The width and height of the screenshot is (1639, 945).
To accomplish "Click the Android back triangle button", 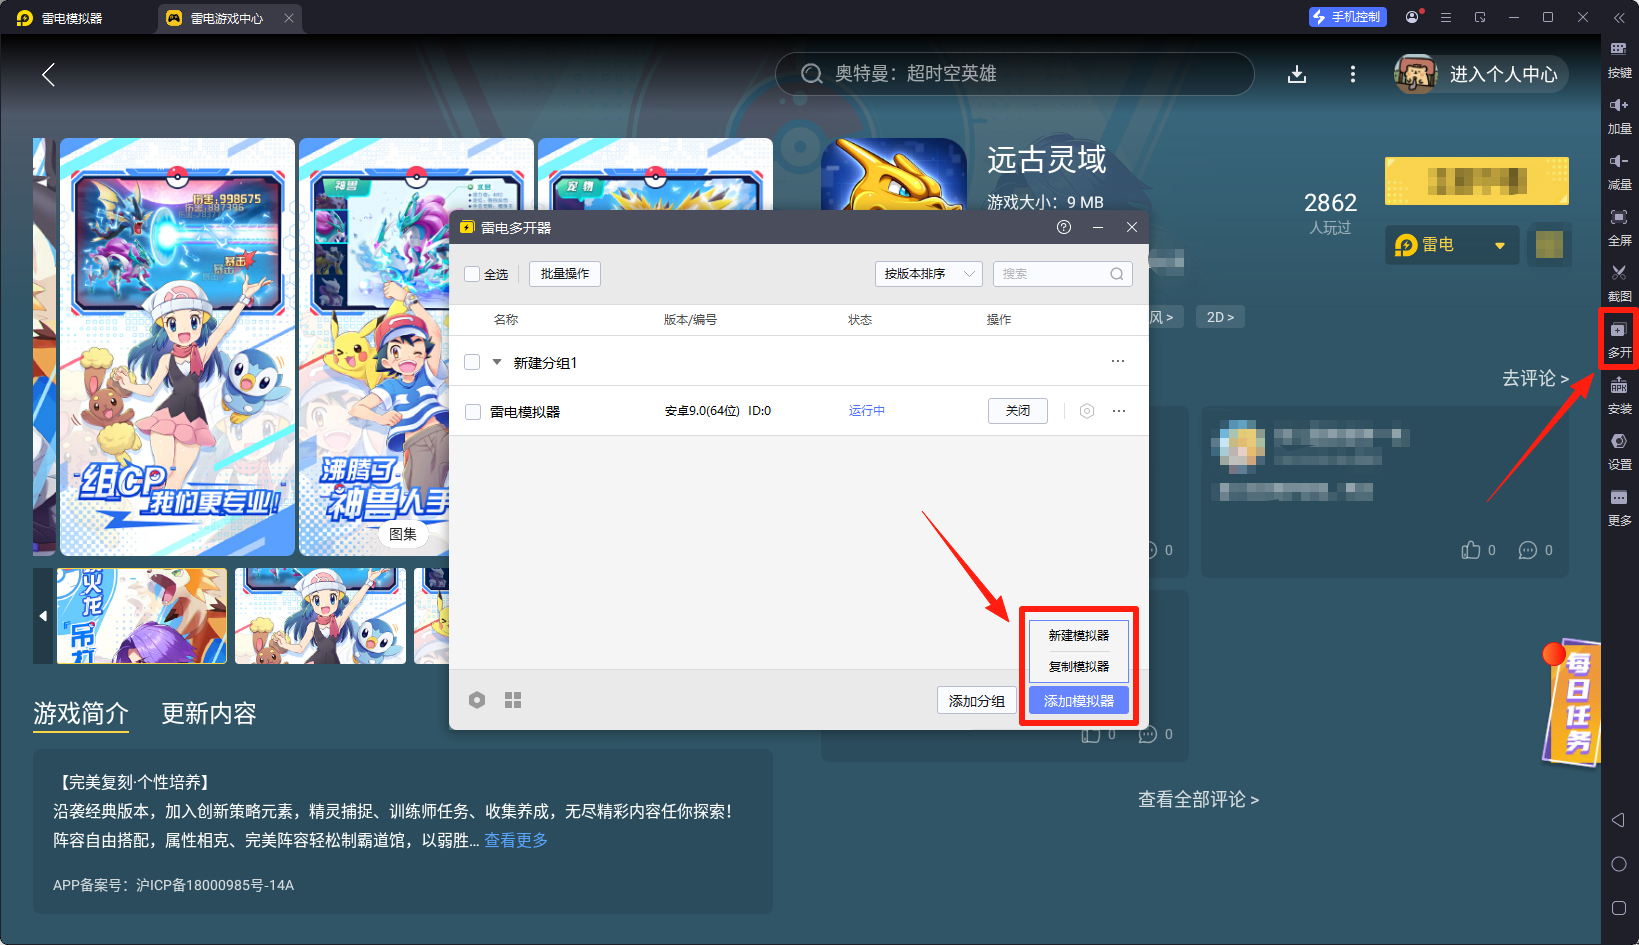I will coord(1618,820).
